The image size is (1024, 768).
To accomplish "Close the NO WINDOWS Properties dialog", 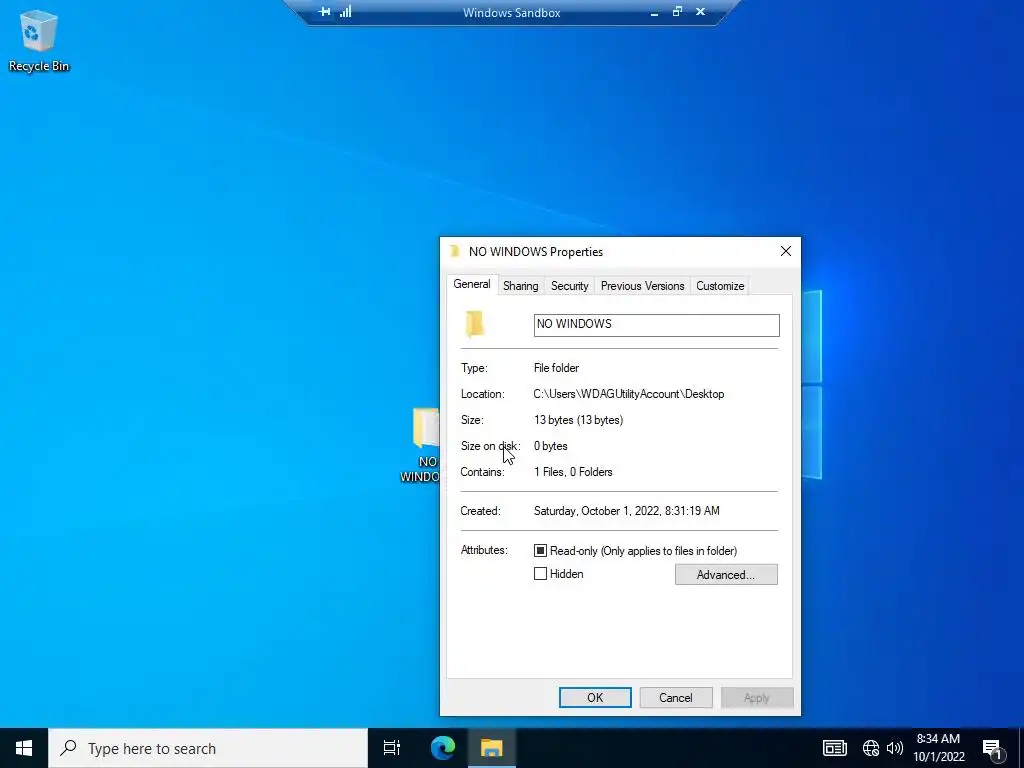I will click(786, 251).
